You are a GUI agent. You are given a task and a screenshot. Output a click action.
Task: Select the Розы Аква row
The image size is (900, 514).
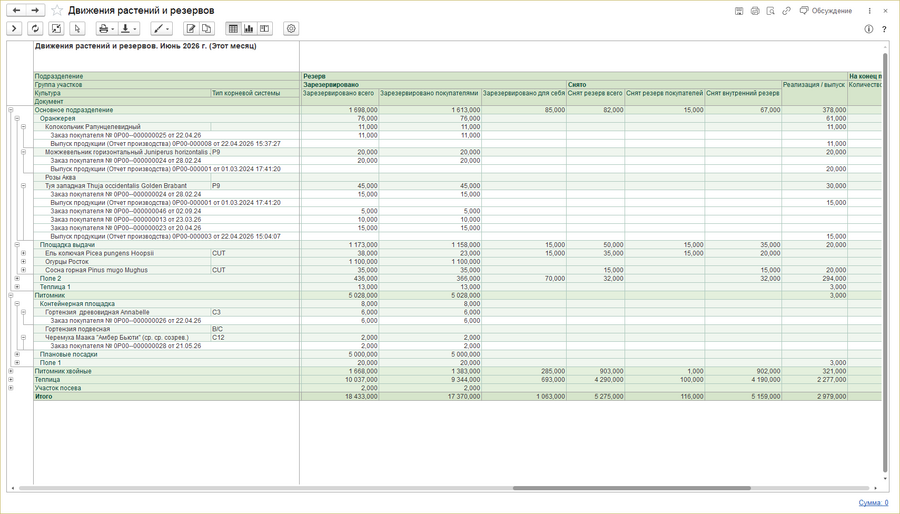[x=122, y=177]
